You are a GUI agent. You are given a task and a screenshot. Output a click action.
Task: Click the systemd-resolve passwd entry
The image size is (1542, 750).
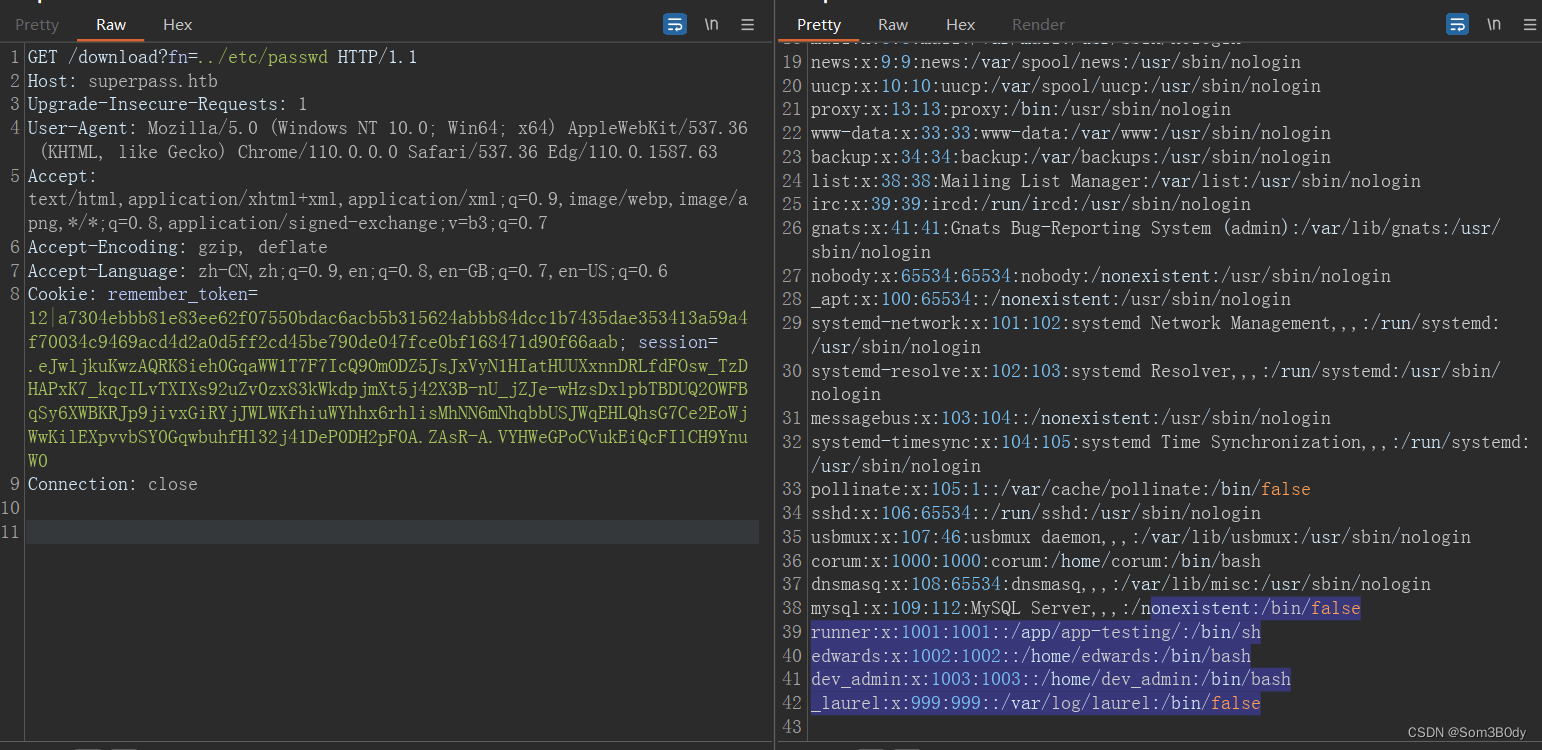[x=1155, y=382]
